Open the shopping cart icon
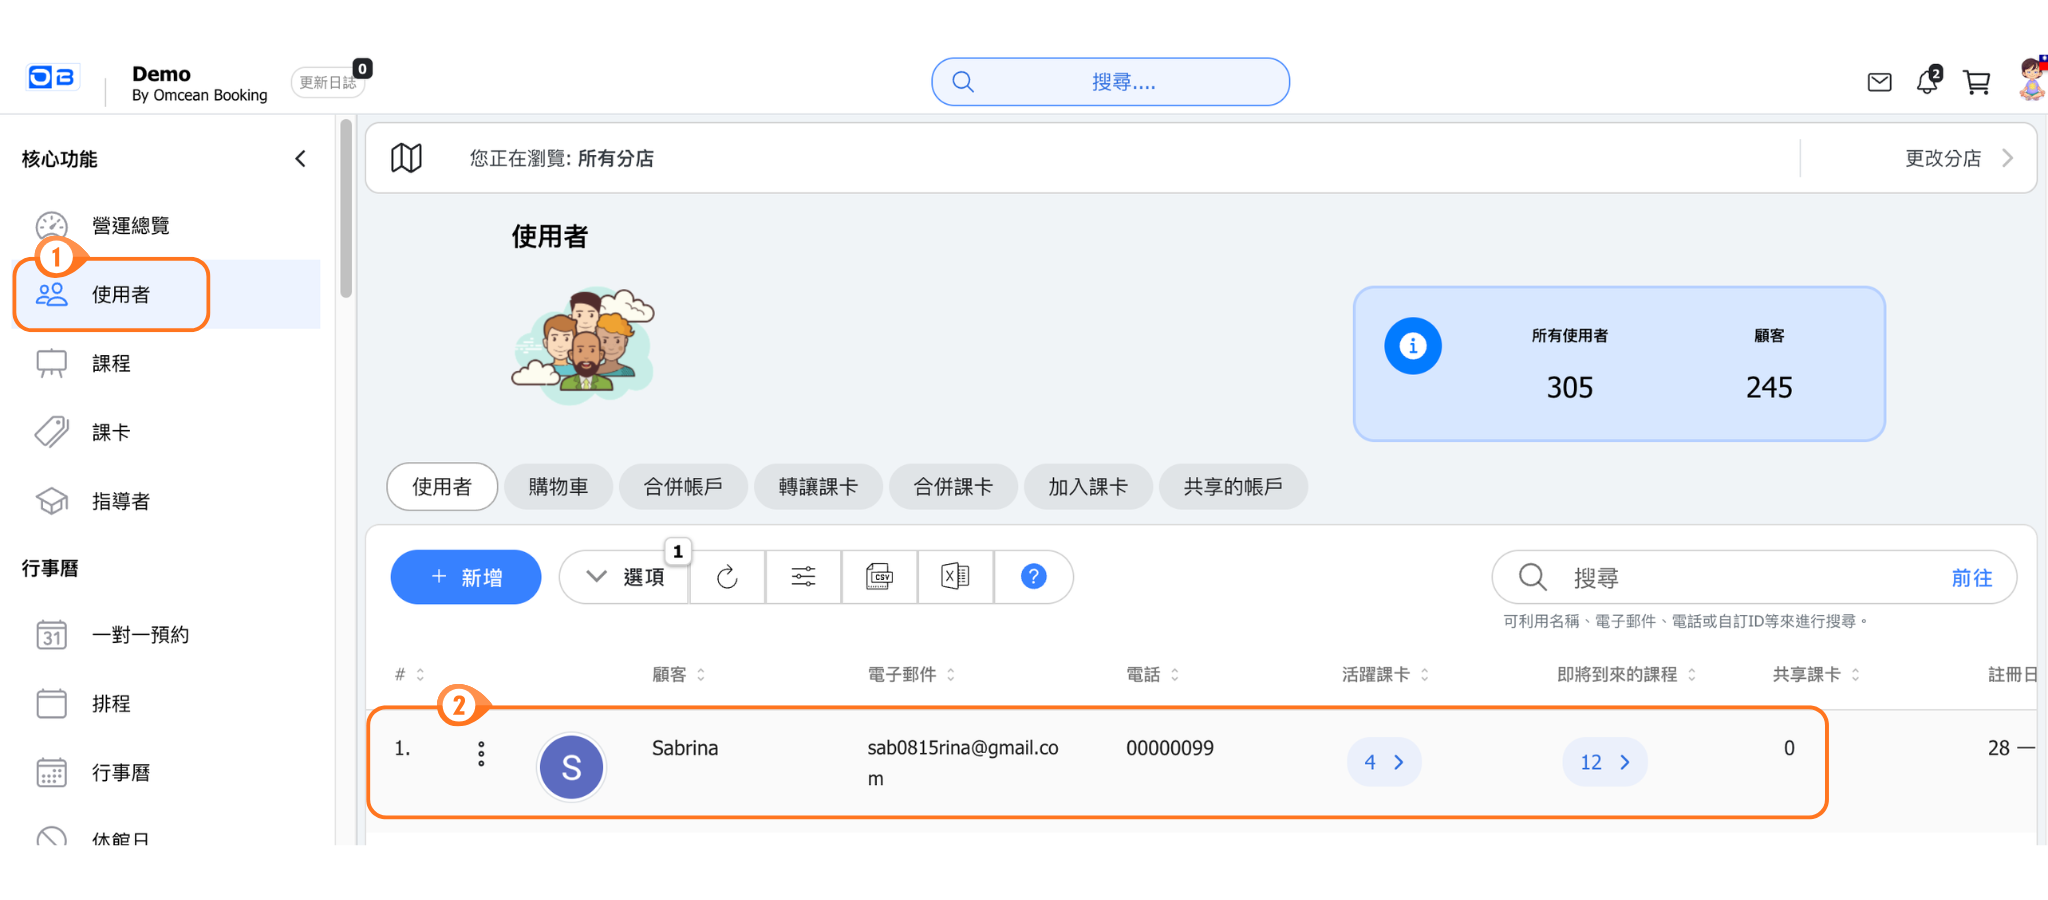Screen dimensions: 2048x900 click(x=1976, y=82)
